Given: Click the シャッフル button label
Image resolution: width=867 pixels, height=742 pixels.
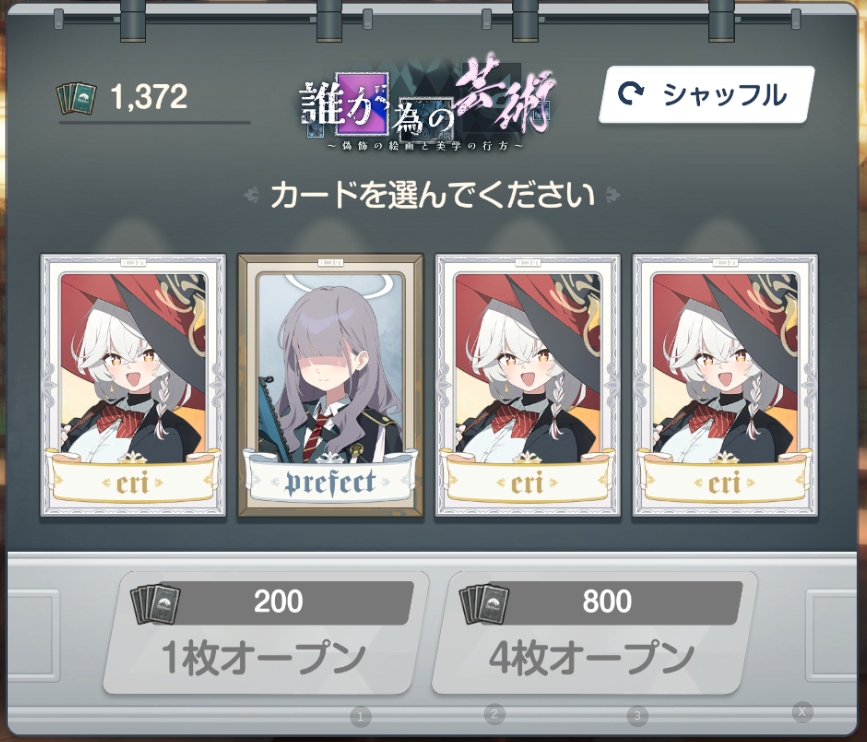Looking at the screenshot, I should 725,95.
